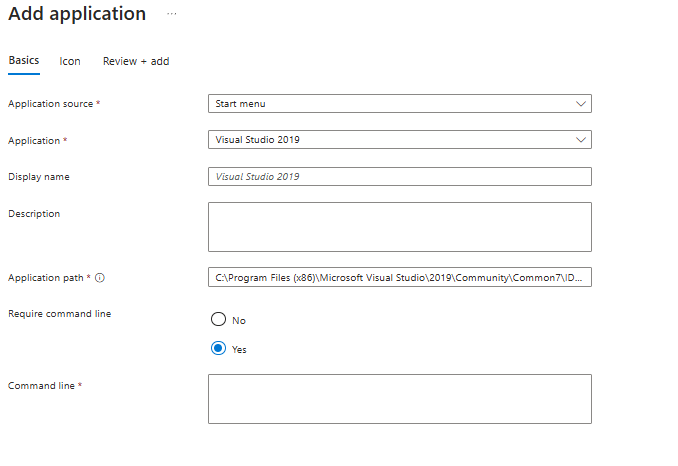Click the Application path field
This screenshot has width=678, height=466.
tap(400, 277)
